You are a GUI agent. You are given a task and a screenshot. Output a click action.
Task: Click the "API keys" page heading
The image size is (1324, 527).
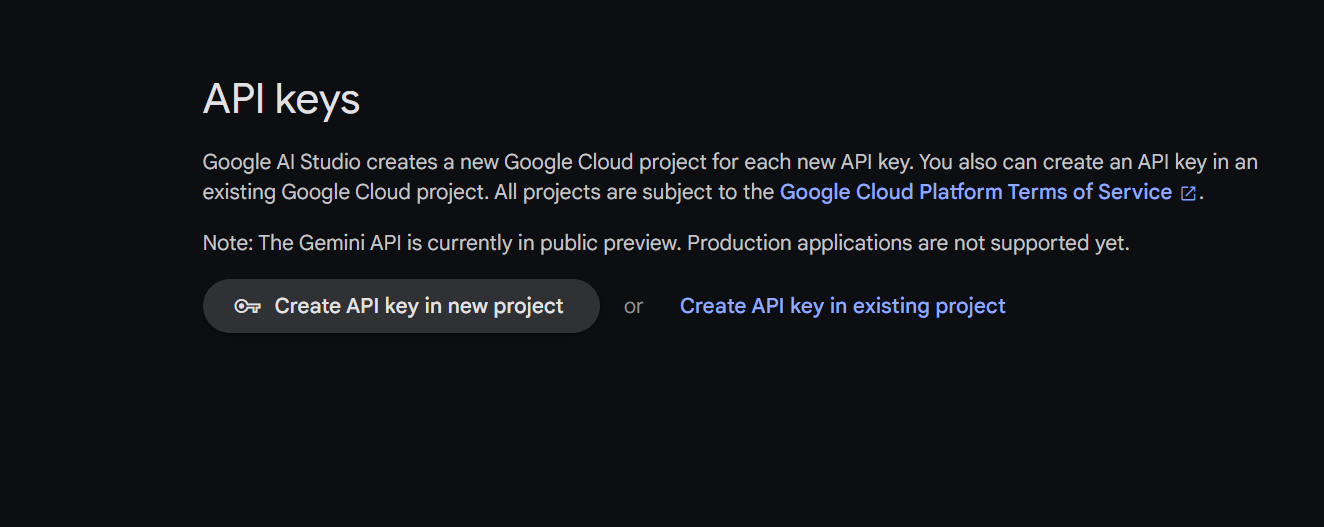pyautogui.click(x=281, y=100)
